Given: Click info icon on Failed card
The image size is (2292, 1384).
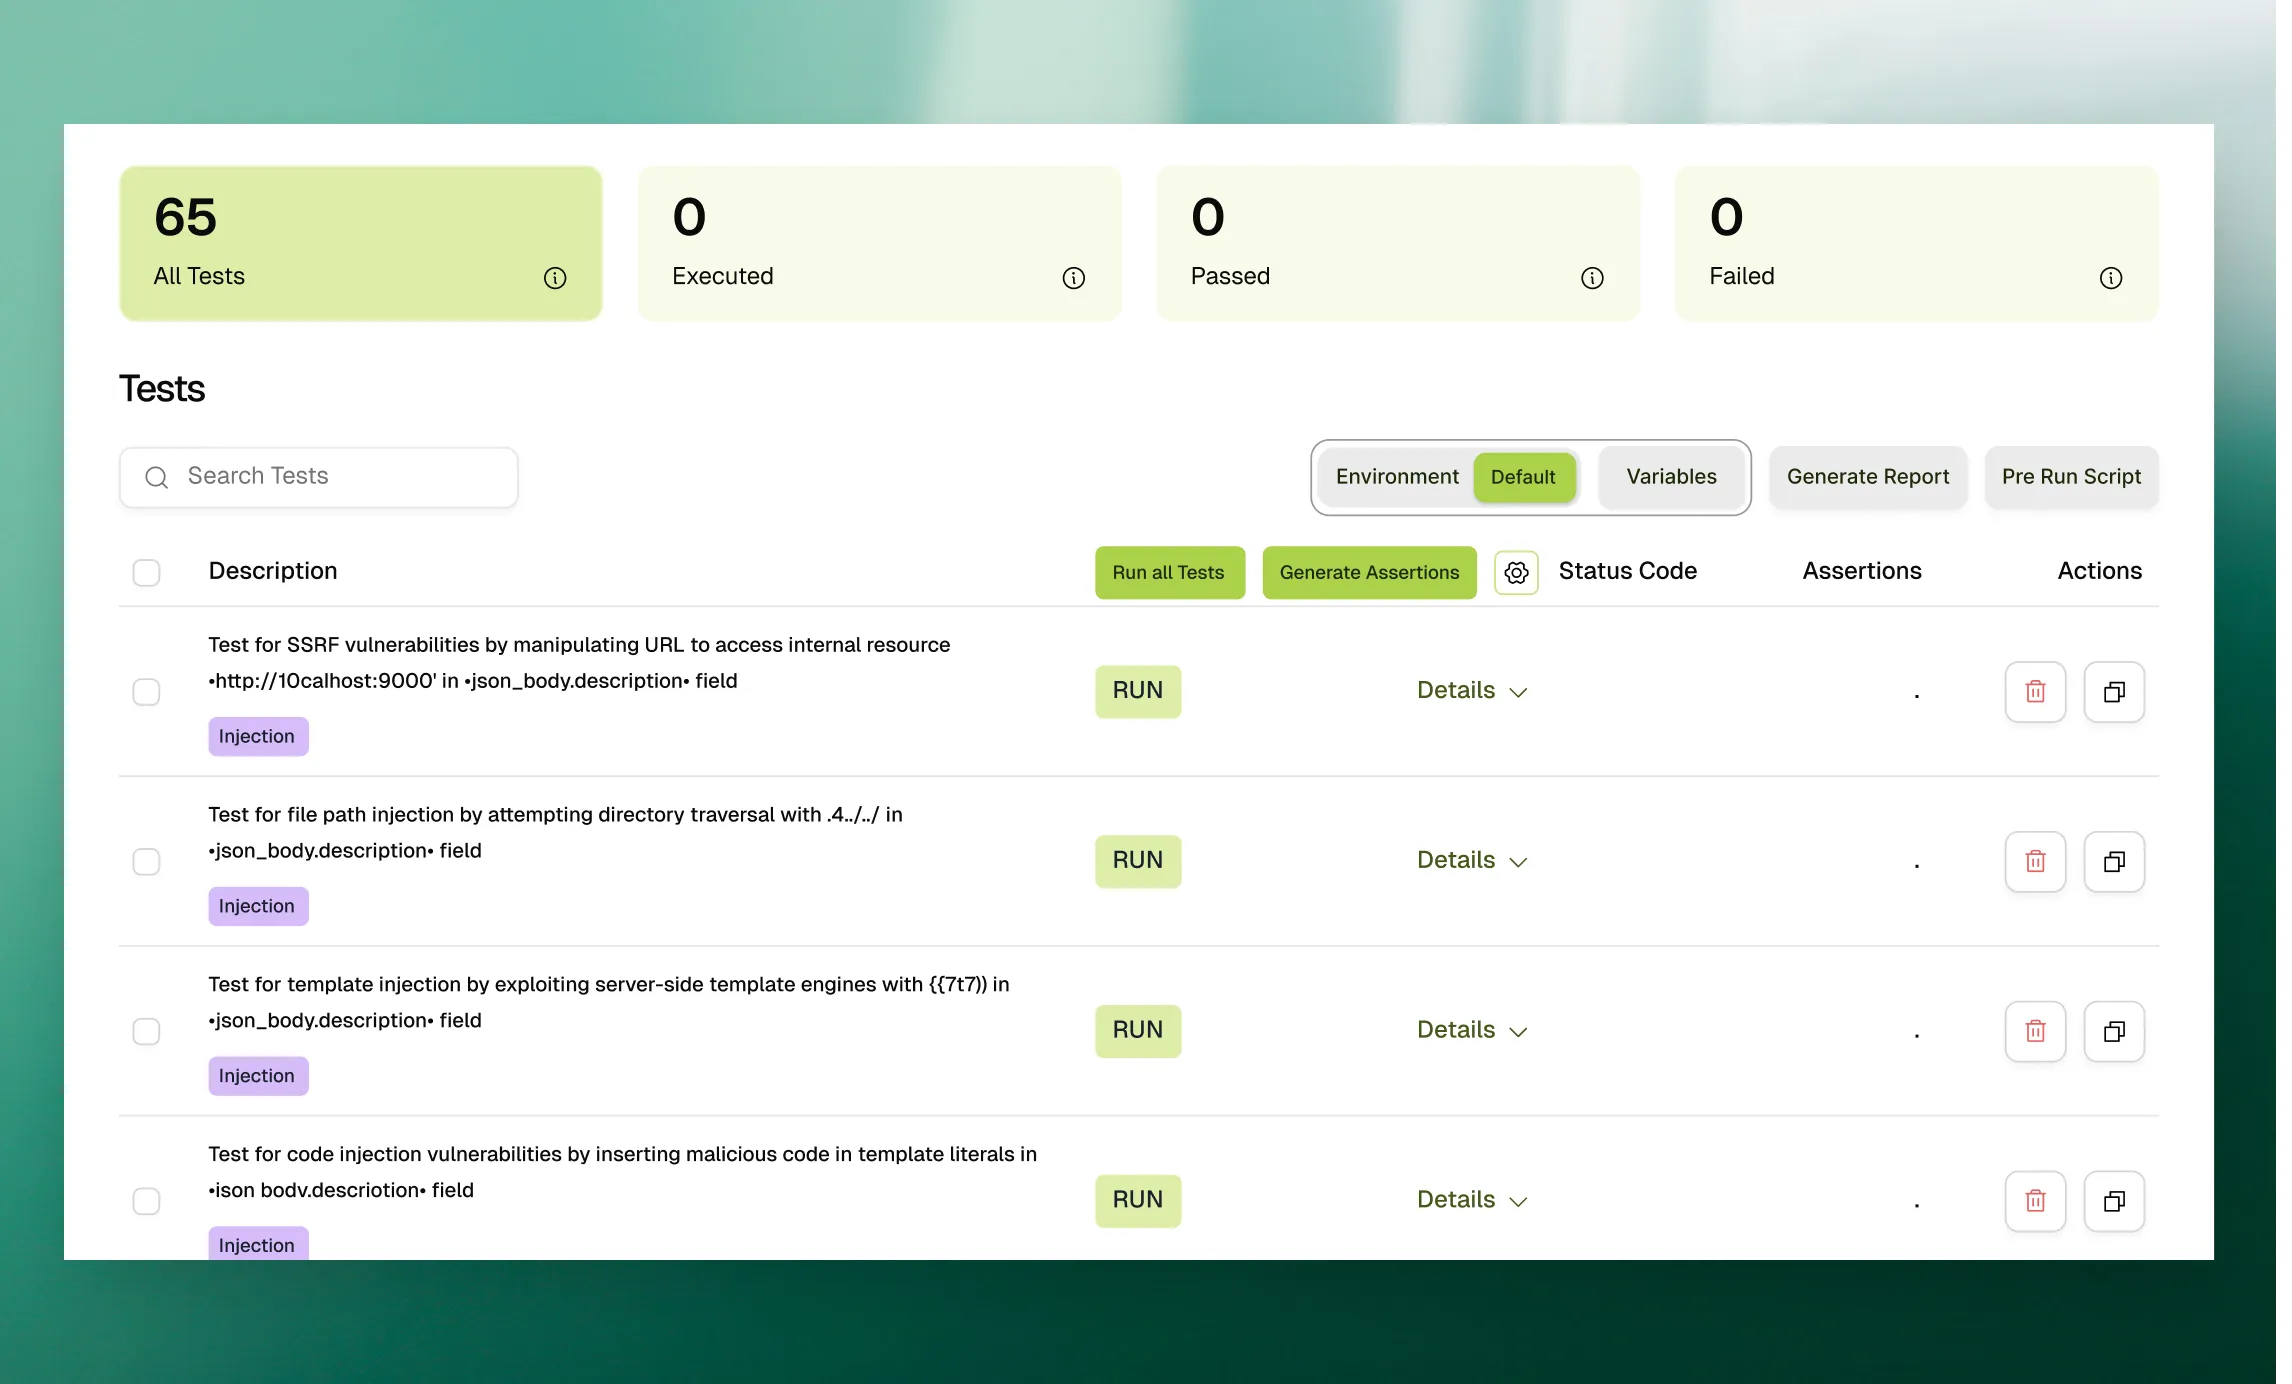Looking at the screenshot, I should [x=2110, y=278].
